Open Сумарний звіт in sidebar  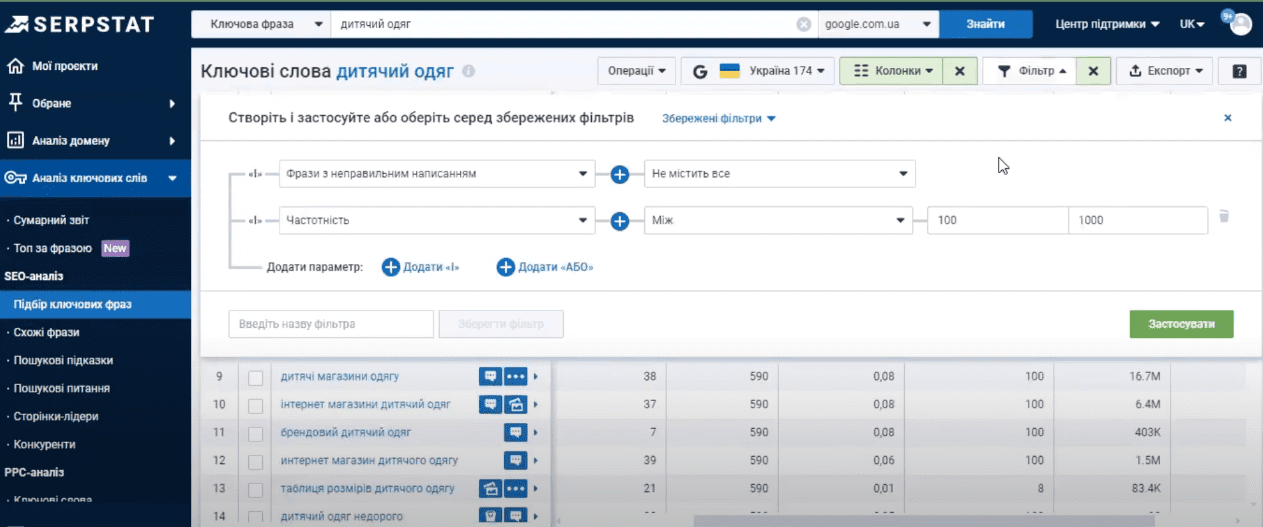click(53, 220)
